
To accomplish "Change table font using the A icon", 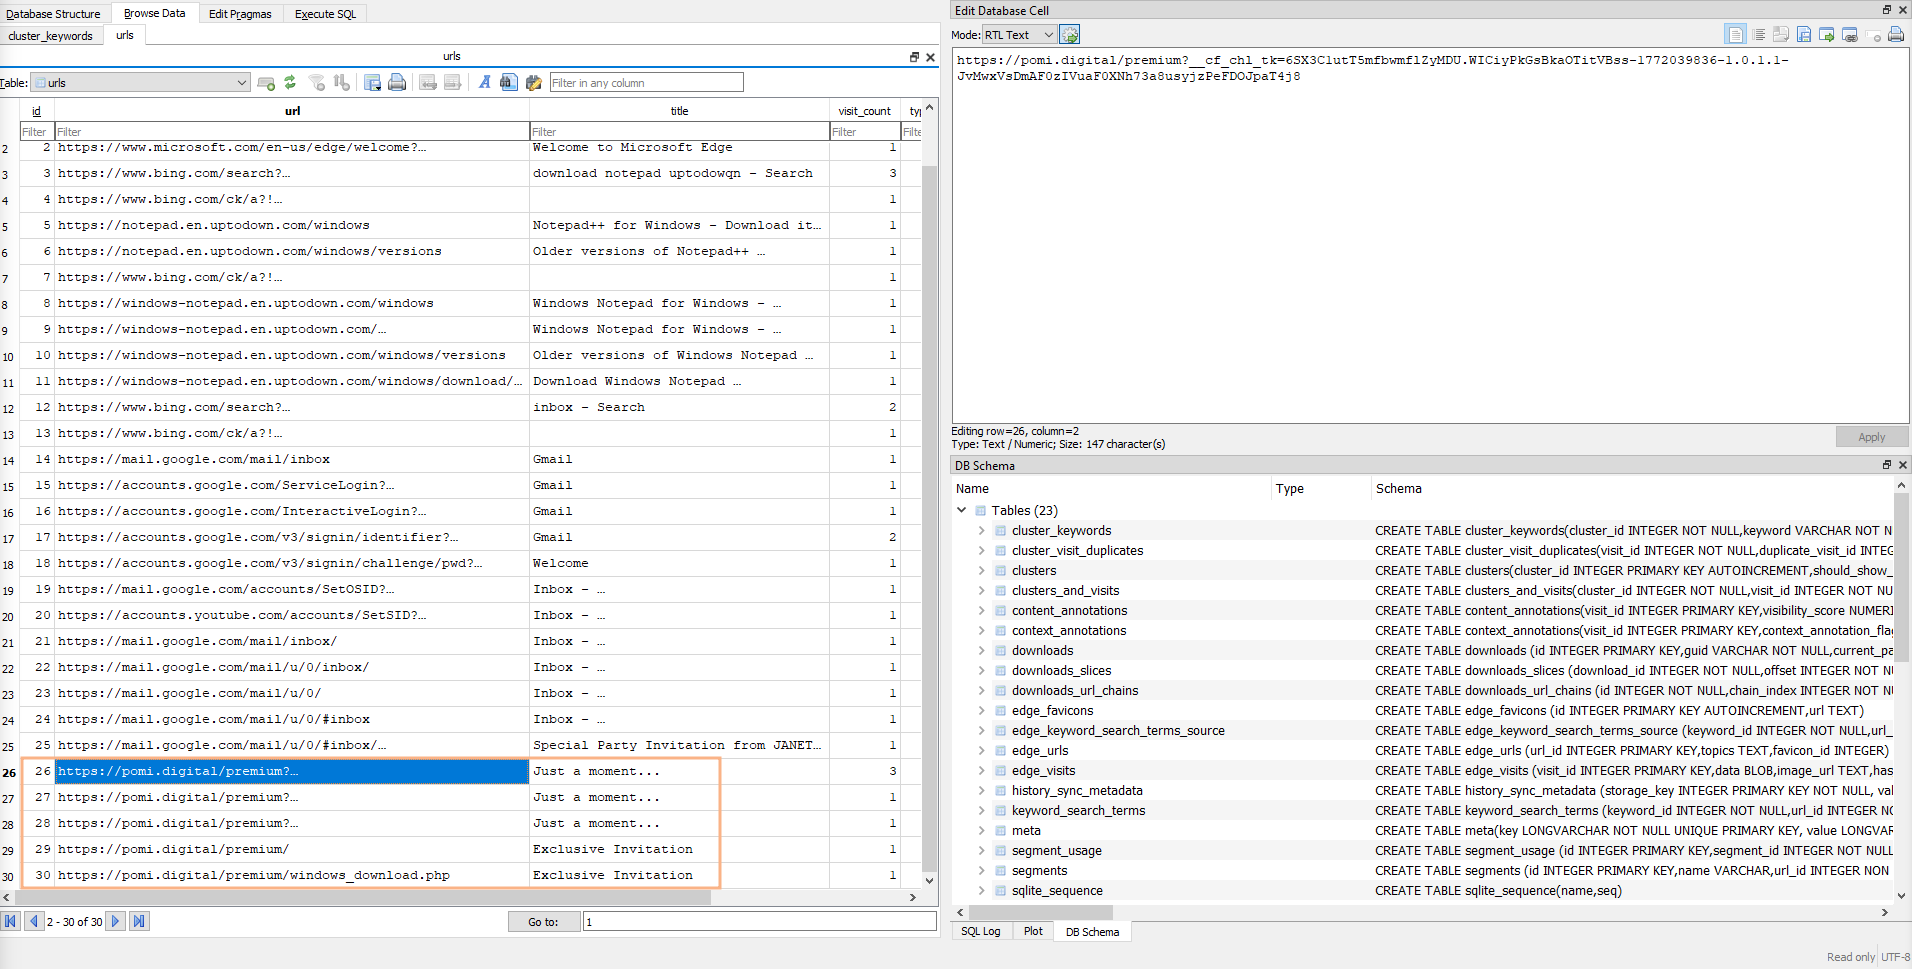I will pyautogui.click(x=484, y=83).
